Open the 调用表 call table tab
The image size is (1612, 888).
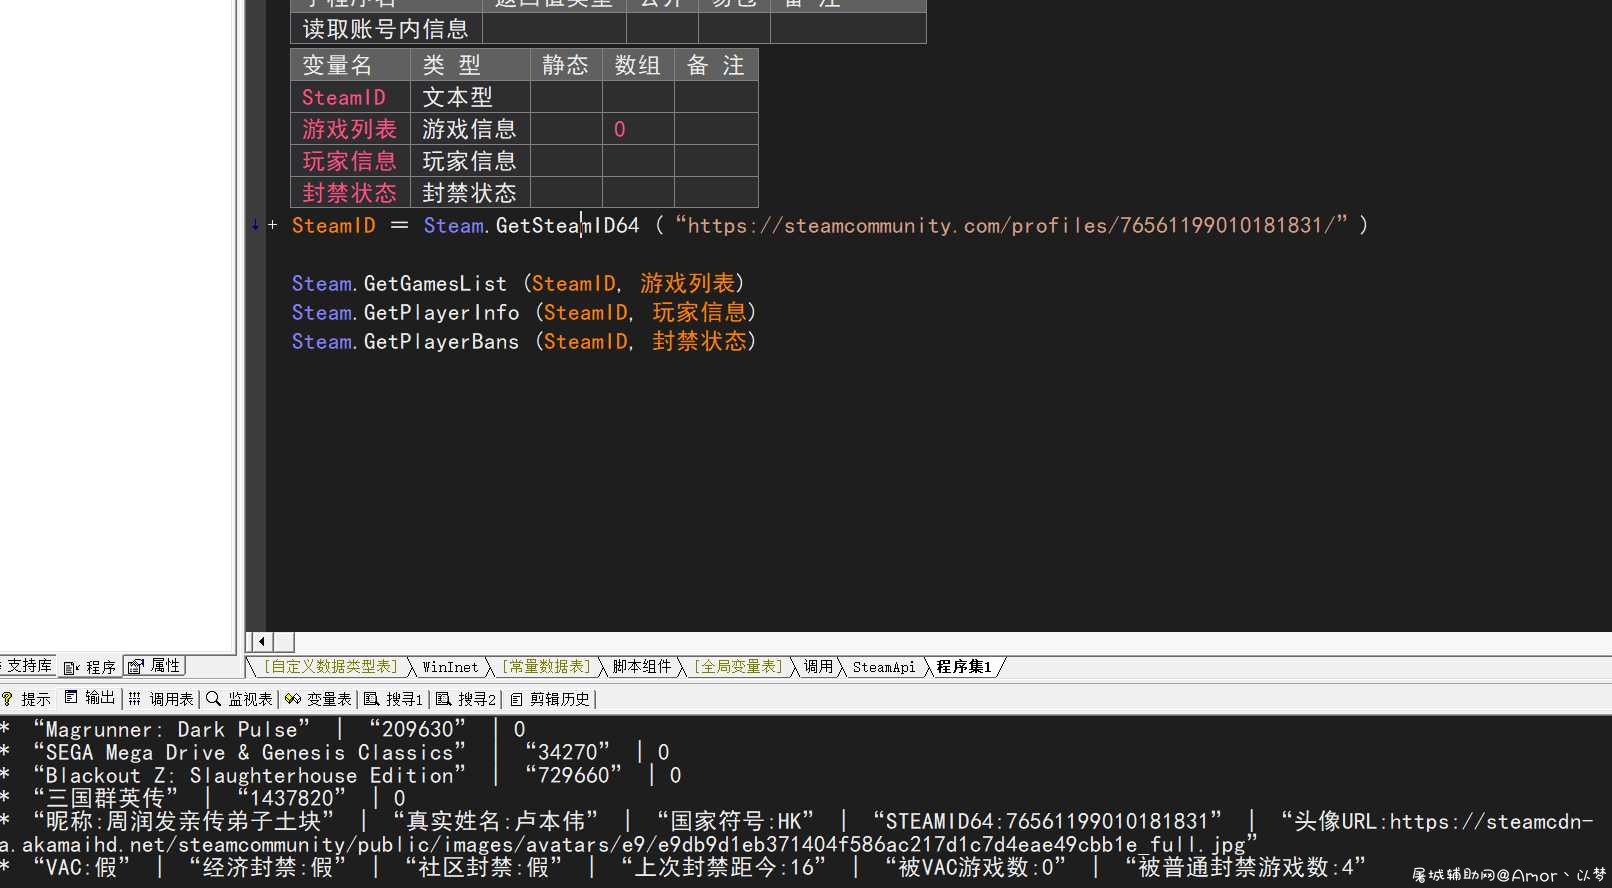[x=161, y=699]
